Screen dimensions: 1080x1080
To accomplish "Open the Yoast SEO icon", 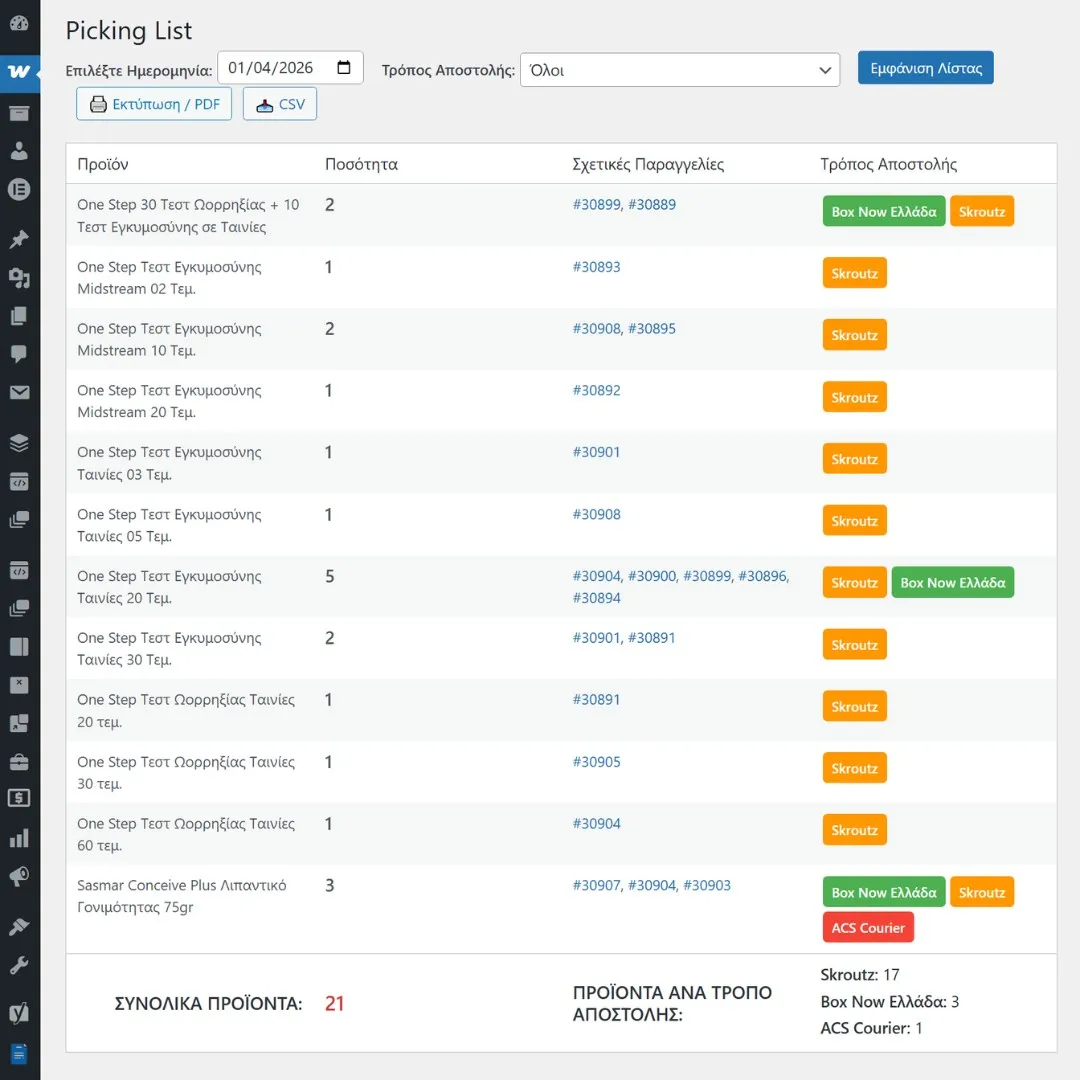I will [19, 1012].
